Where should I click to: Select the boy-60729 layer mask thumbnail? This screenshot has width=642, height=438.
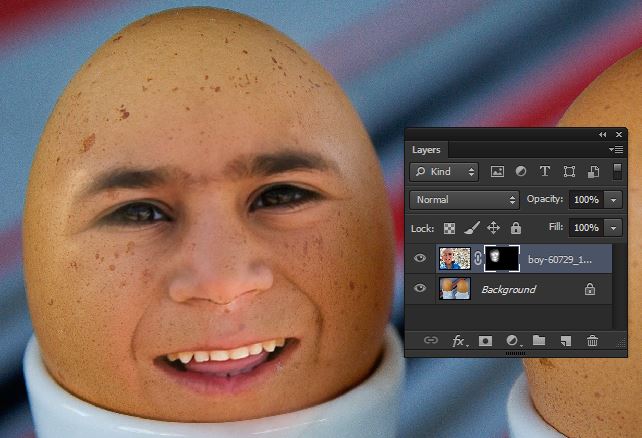[502, 259]
